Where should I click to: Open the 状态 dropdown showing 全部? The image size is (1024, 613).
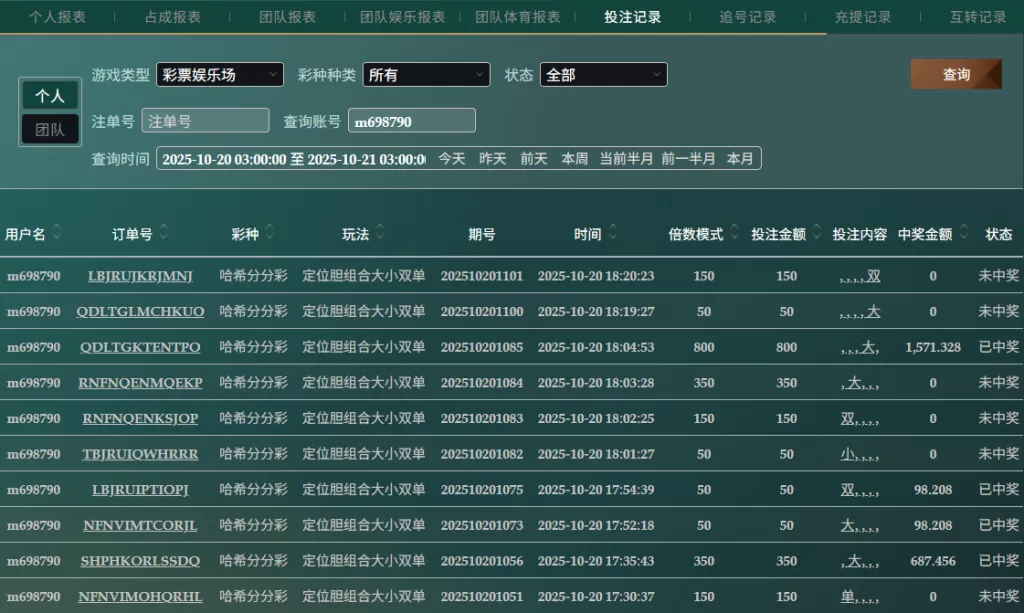click(x=603, y=75)
